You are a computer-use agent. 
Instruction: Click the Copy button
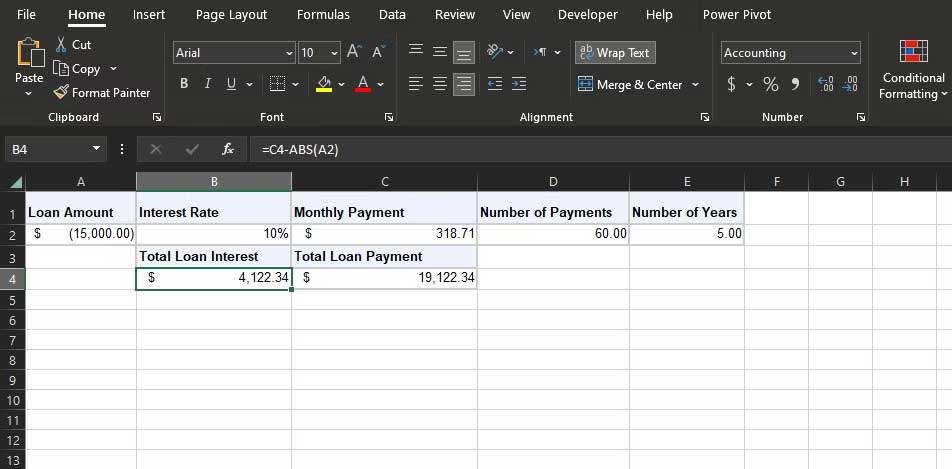(78, 69)
